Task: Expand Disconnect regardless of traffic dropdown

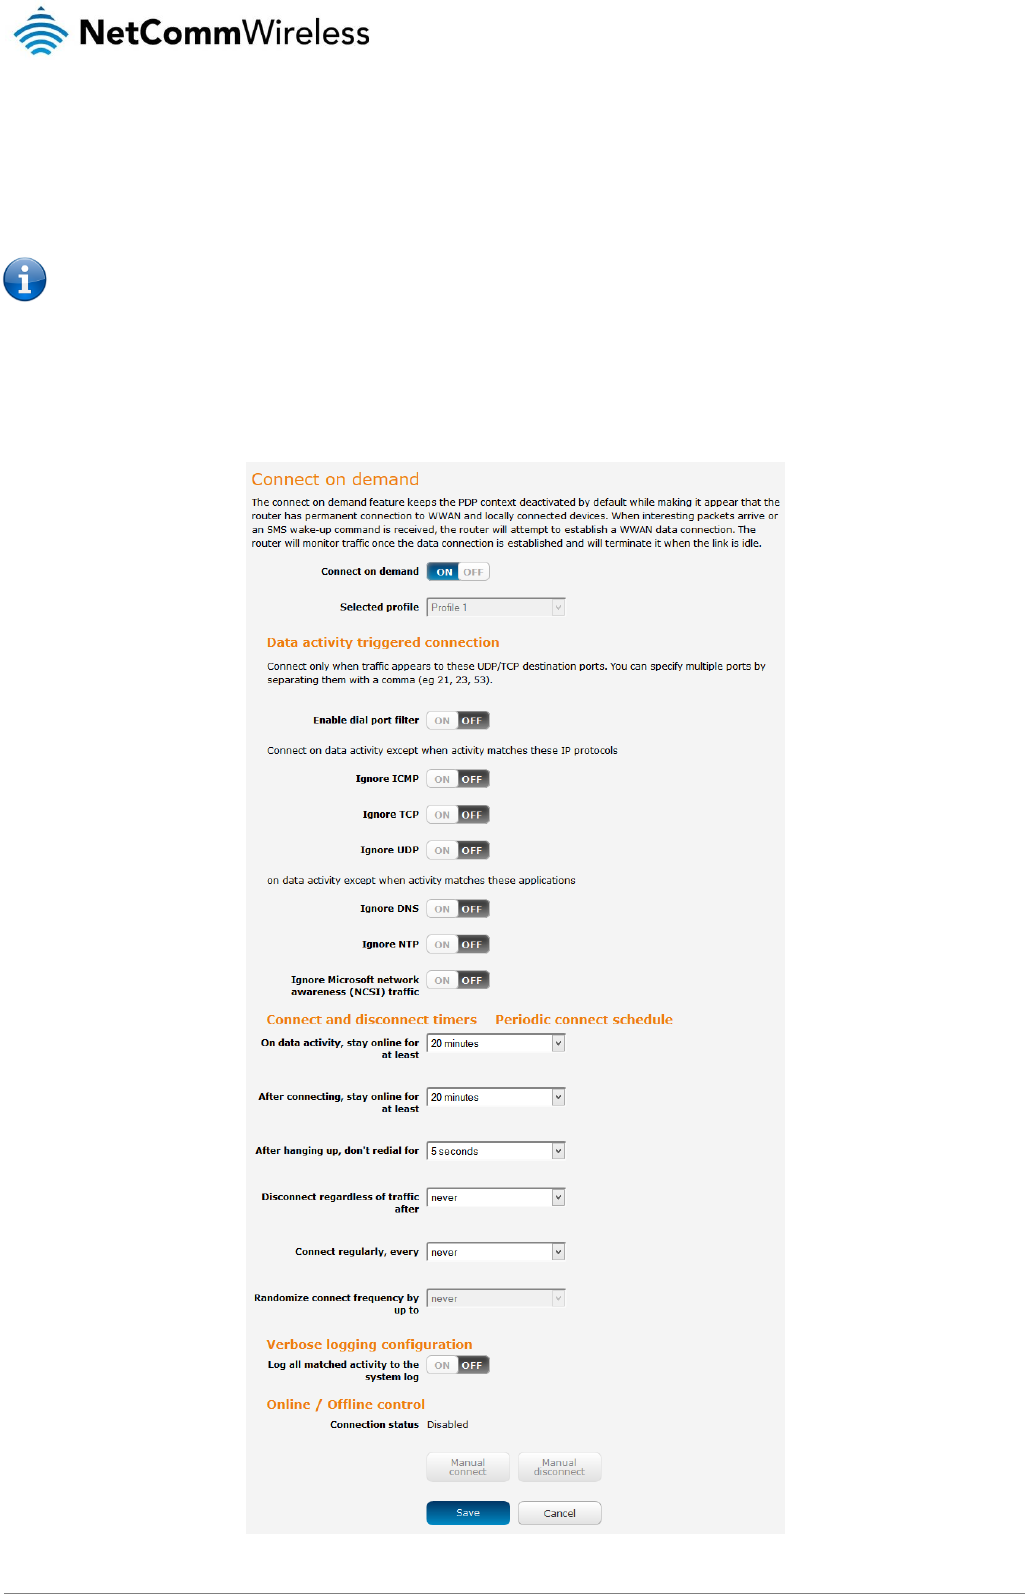Action: pos(496,1197)
